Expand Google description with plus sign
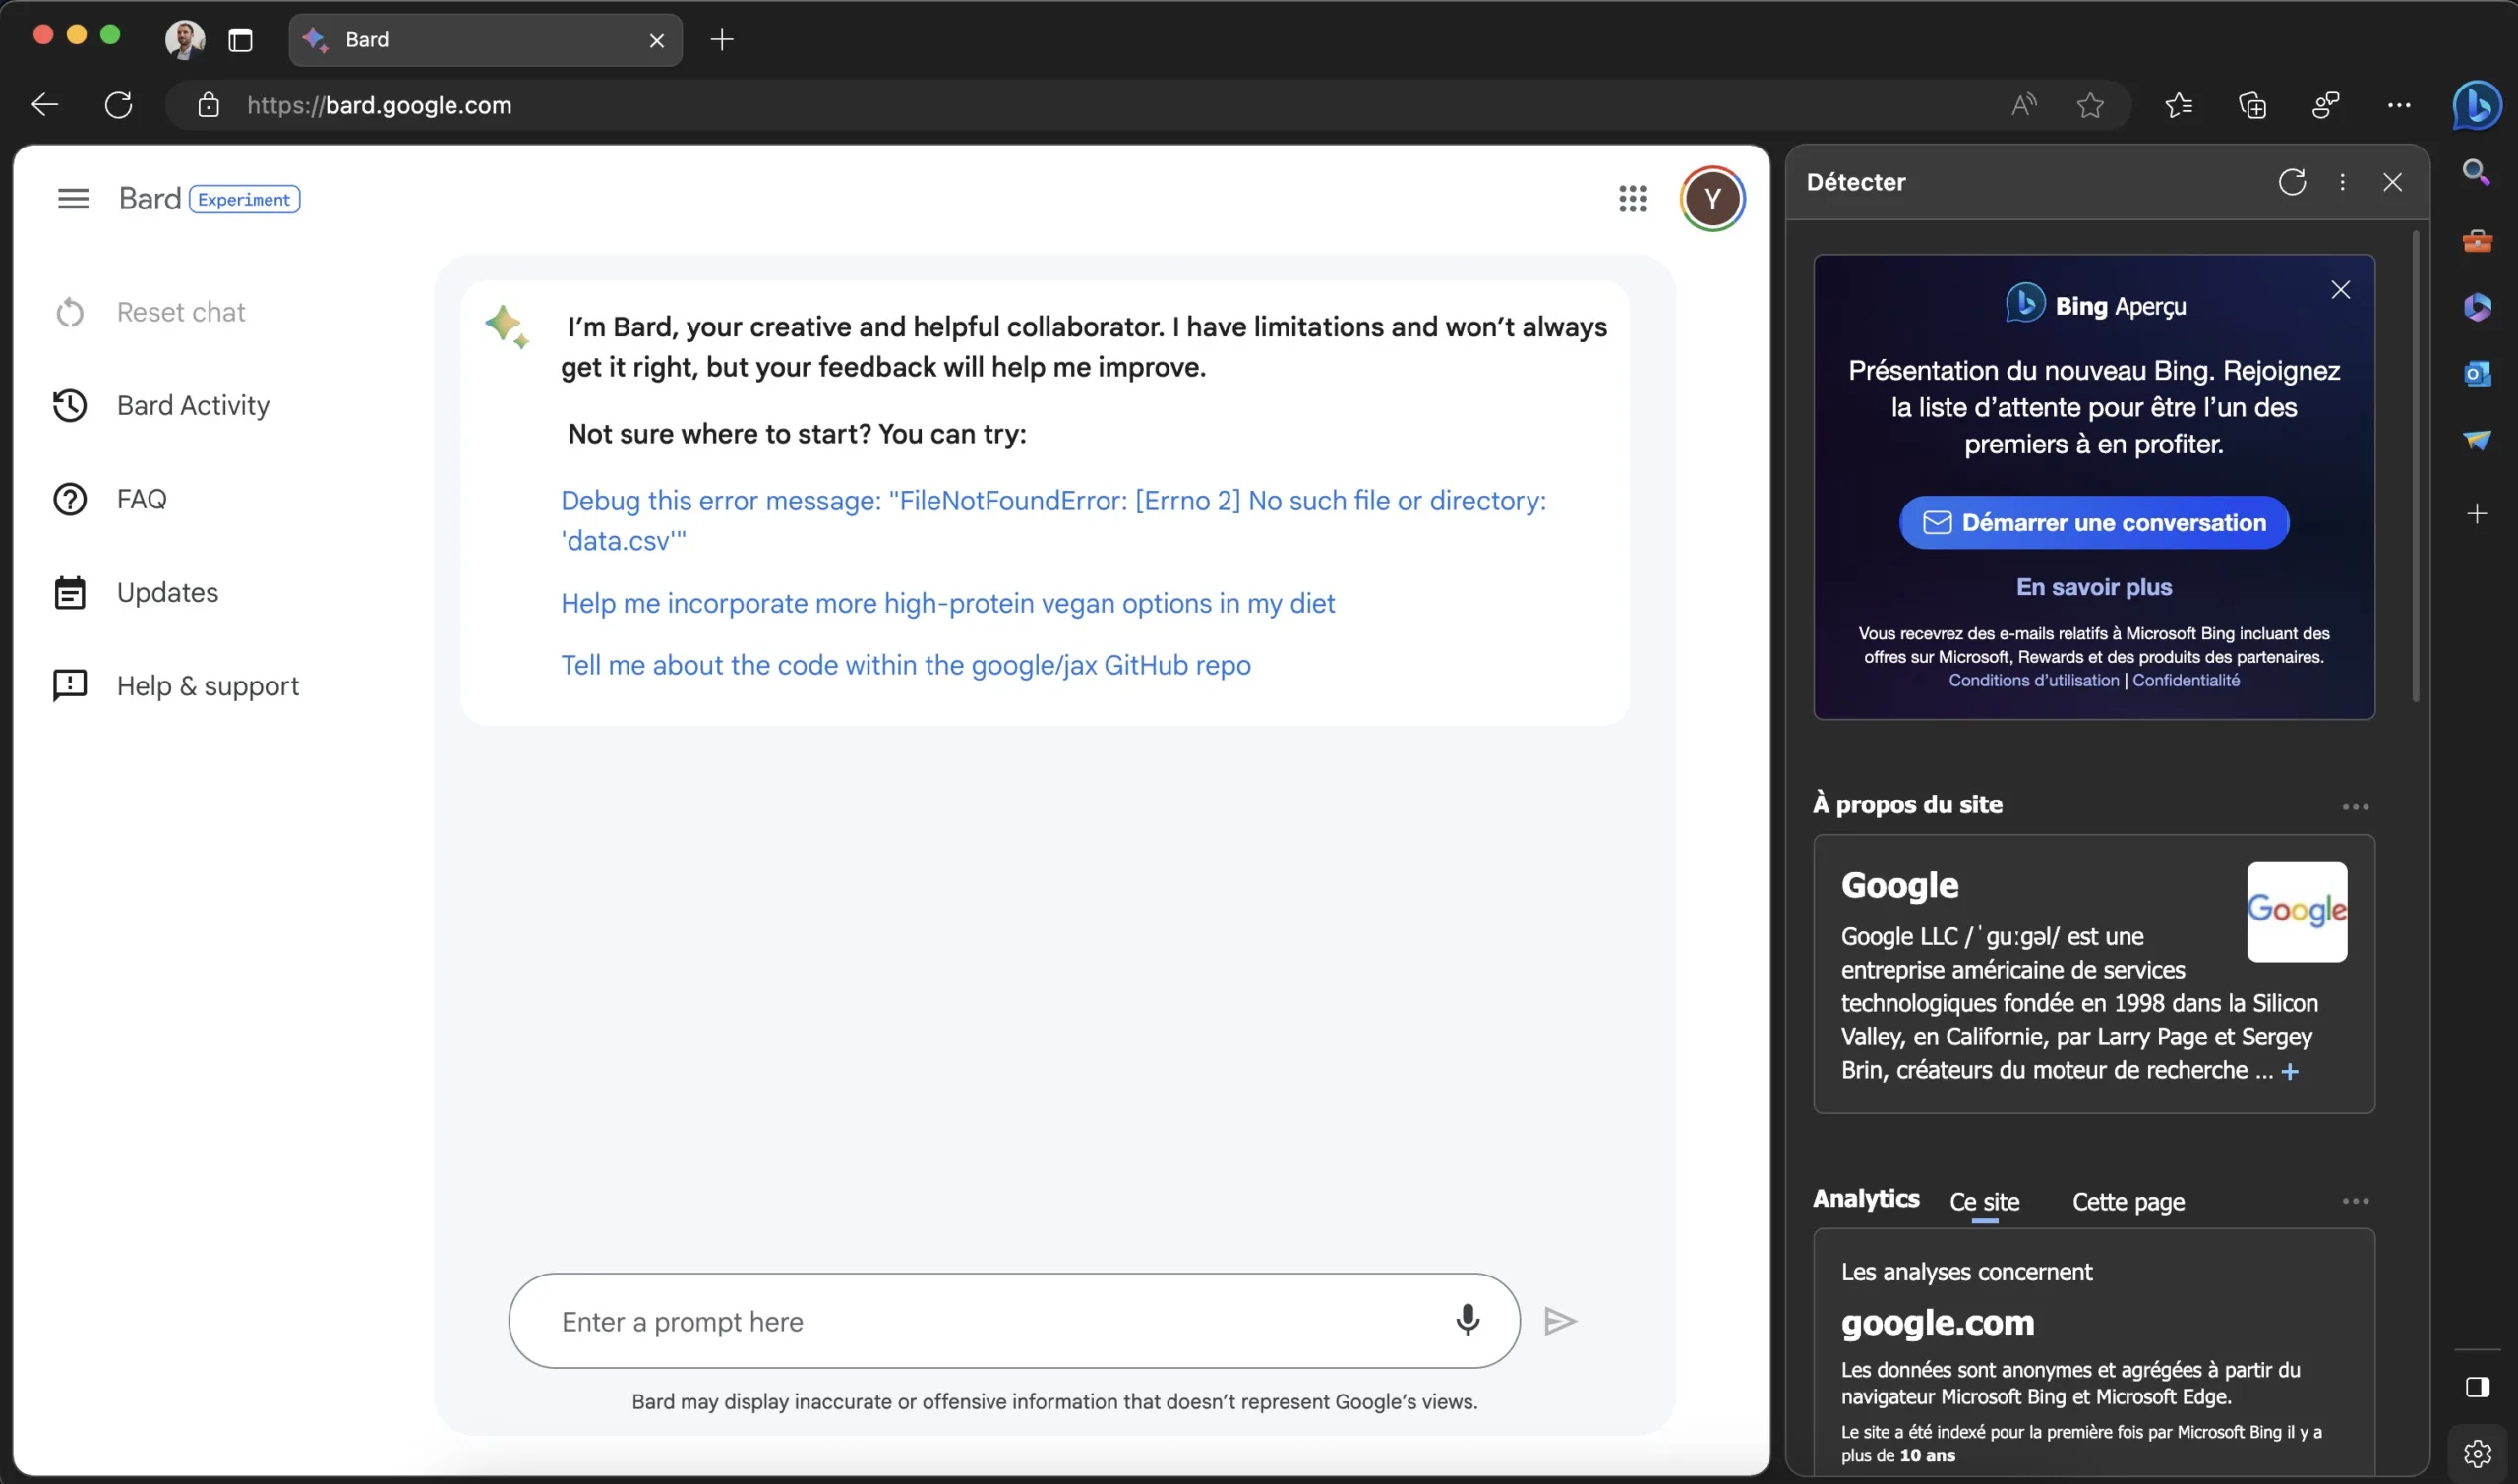 tap(2290, 1071)
